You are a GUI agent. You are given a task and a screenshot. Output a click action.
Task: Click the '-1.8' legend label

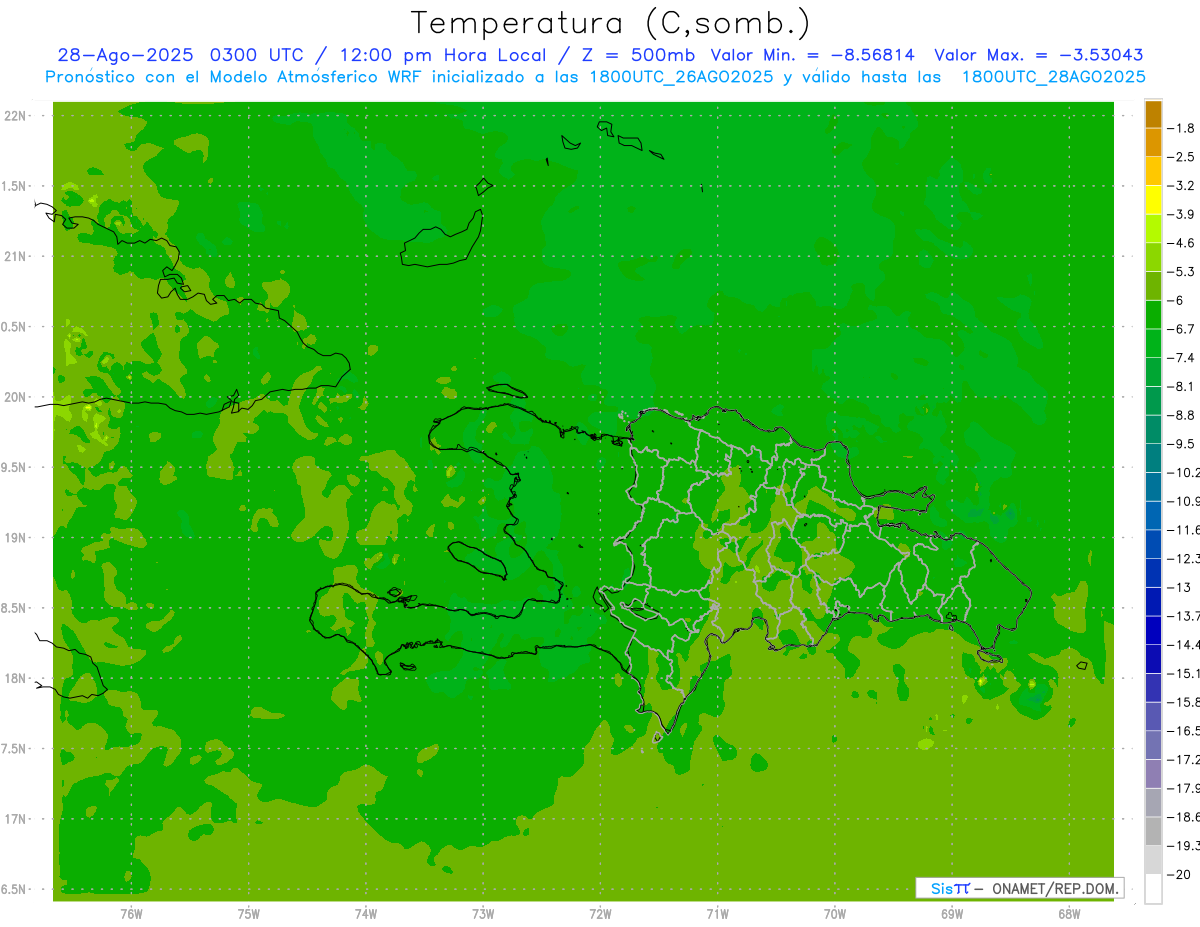1182,128
